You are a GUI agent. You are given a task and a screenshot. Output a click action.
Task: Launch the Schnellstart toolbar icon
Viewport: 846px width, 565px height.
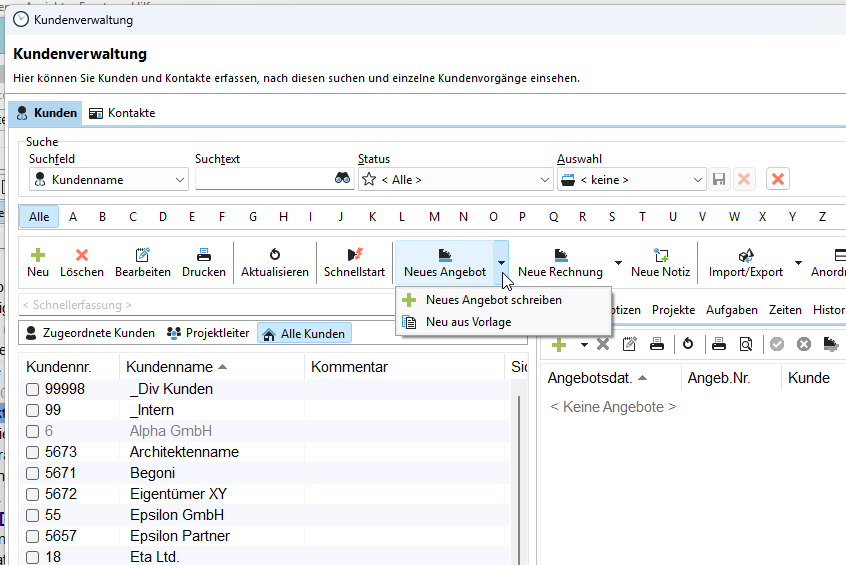(x=354, y=256)
